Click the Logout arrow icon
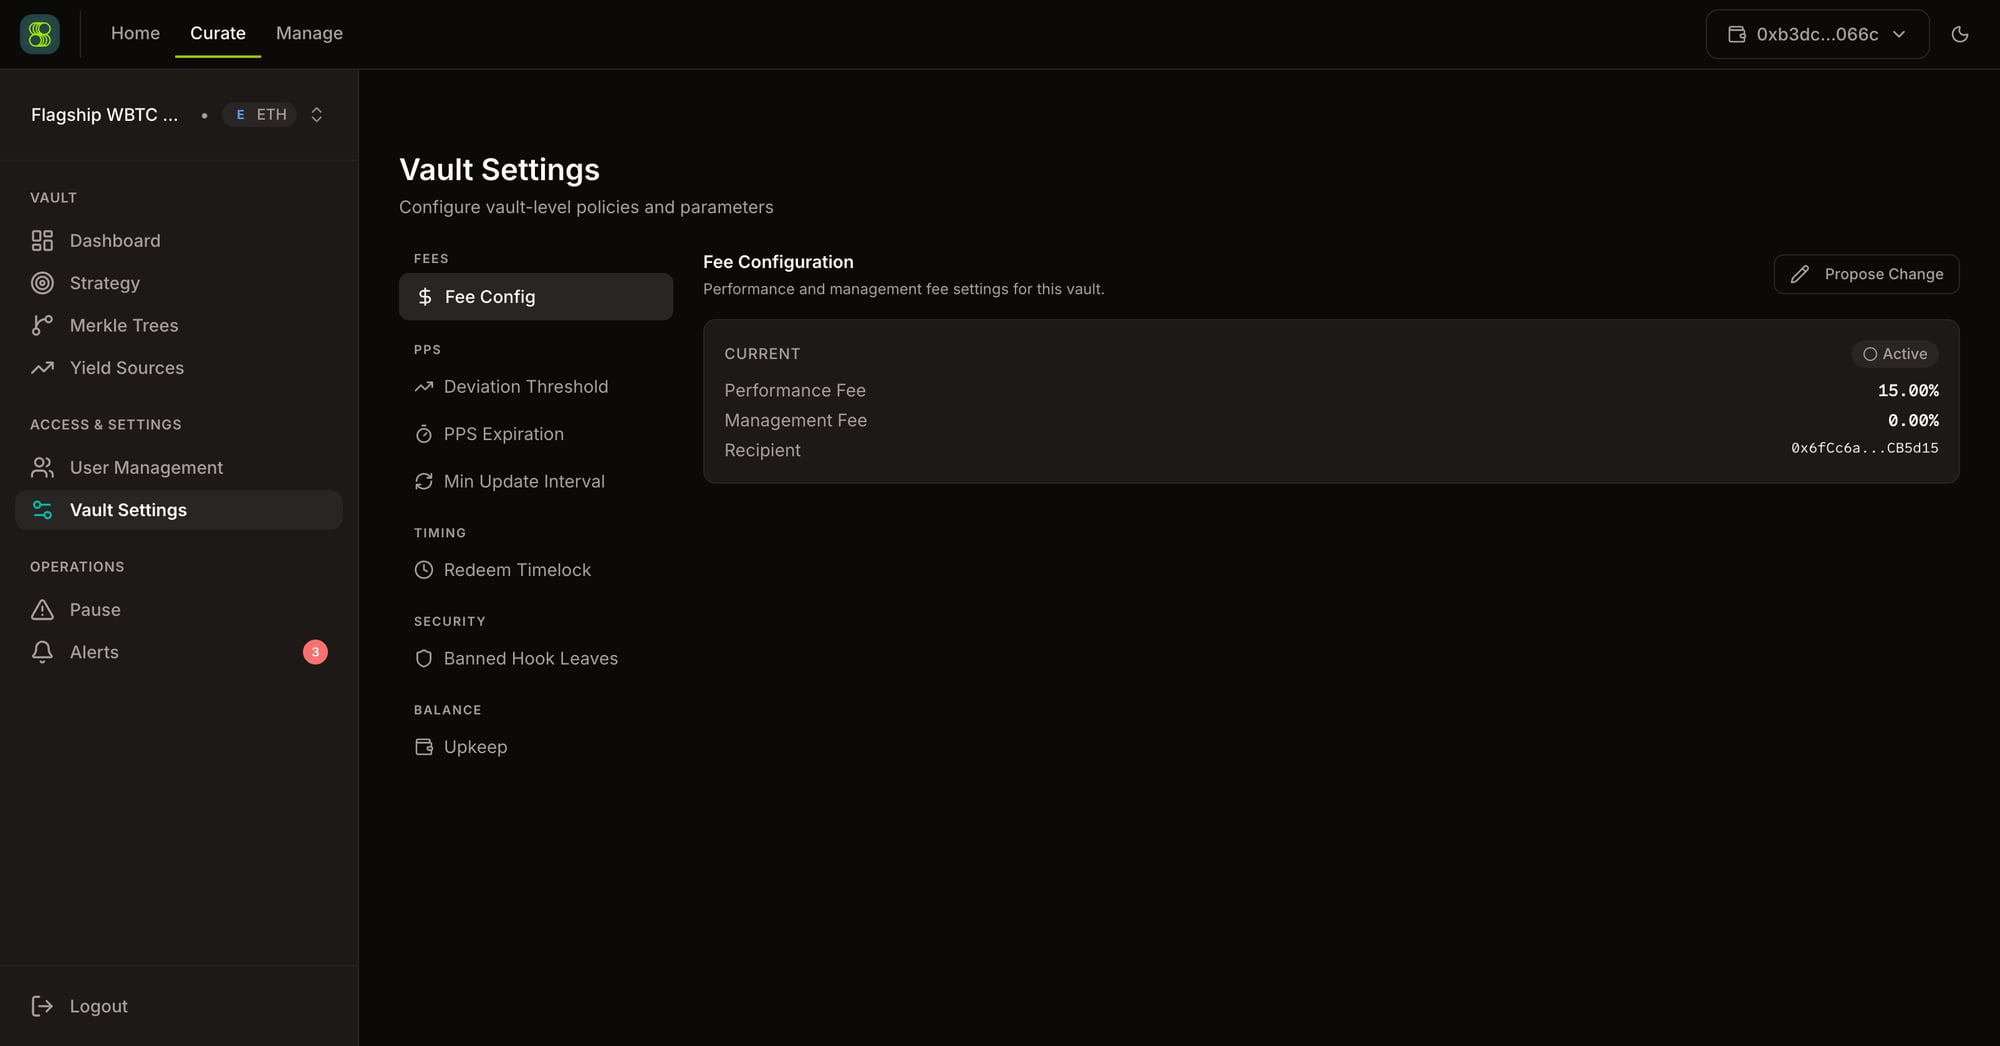This screenshot has width=2000, height=1046. 42,1006
